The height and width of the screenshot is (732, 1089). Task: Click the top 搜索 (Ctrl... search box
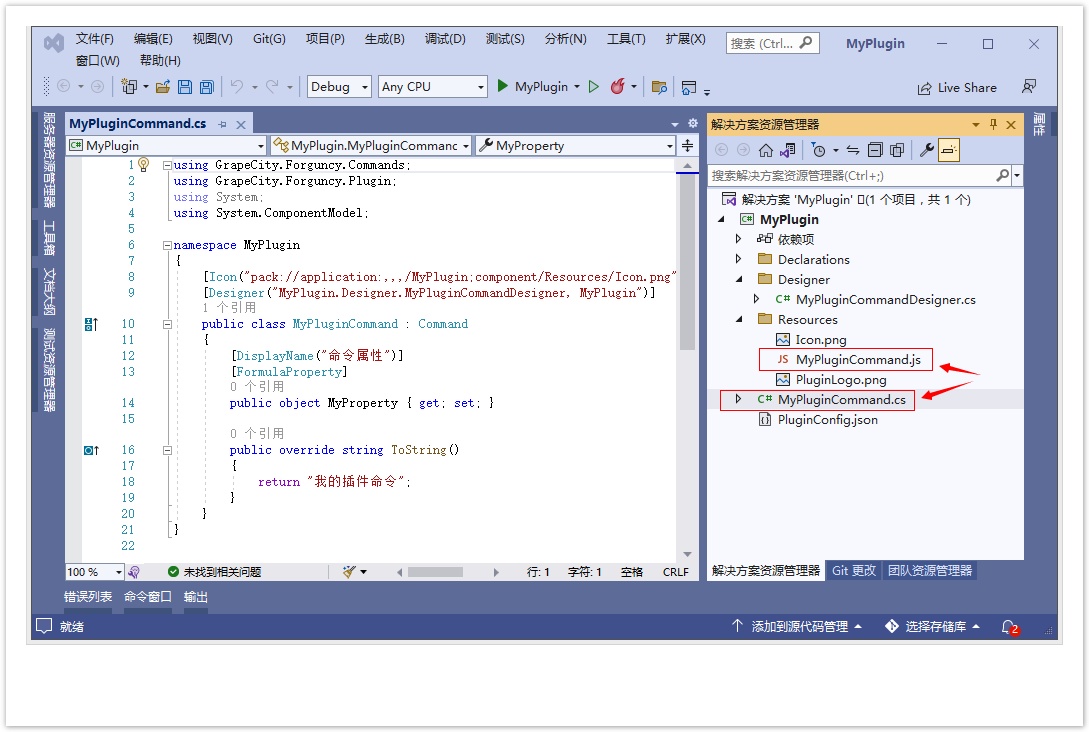pos(772,43)
